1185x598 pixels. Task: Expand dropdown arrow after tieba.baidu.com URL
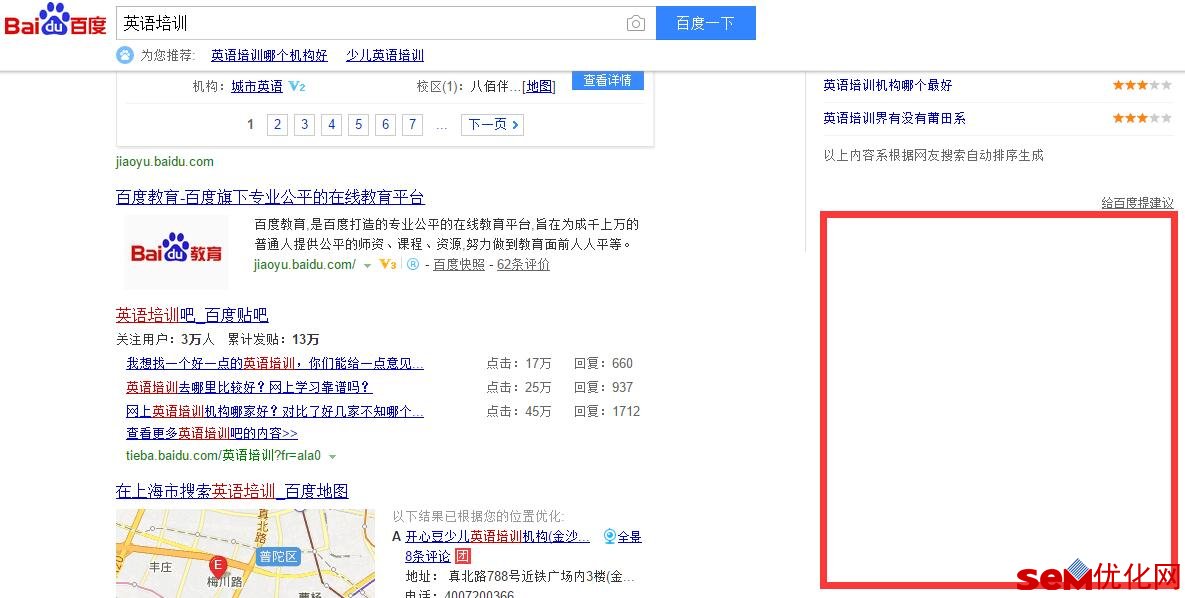pyautogui.click(x=333, y=457)
